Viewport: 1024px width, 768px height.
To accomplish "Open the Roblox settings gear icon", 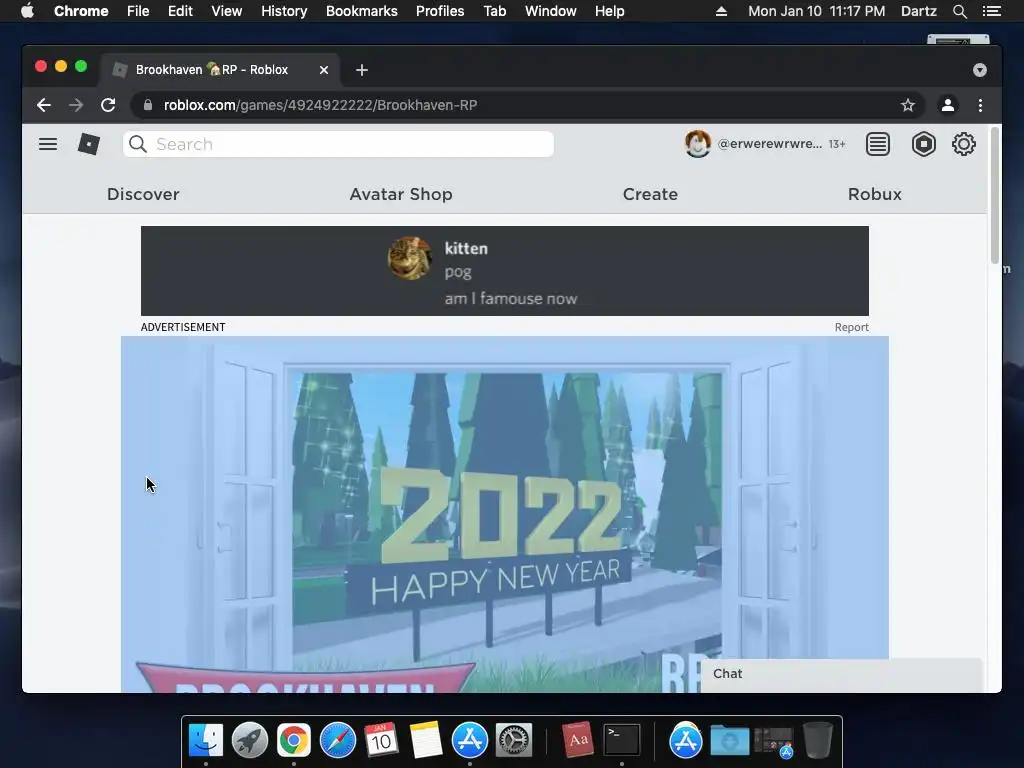I will 963,144.
